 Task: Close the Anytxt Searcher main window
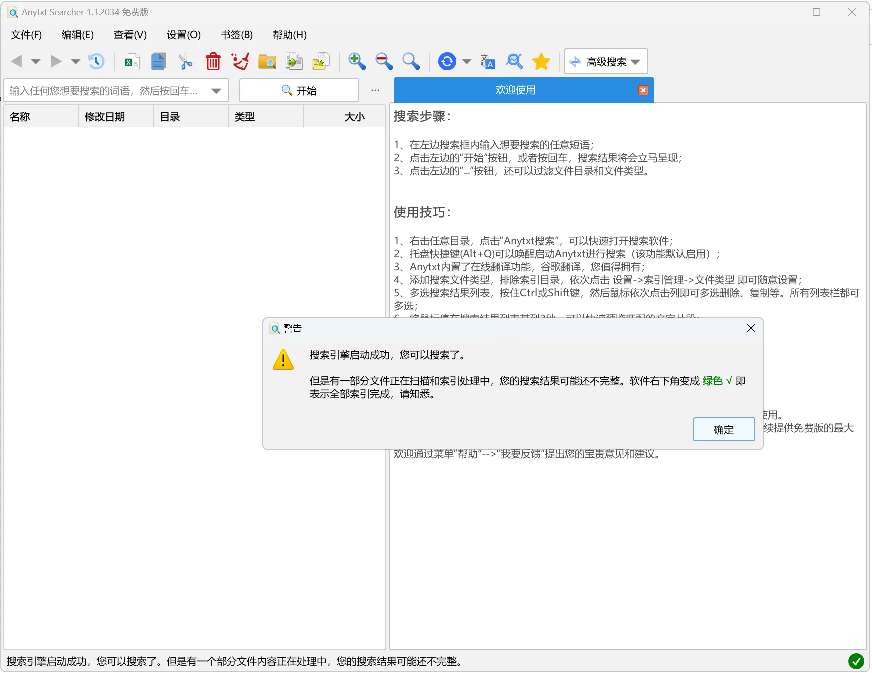pyautogui.click(x=852, y=12)
